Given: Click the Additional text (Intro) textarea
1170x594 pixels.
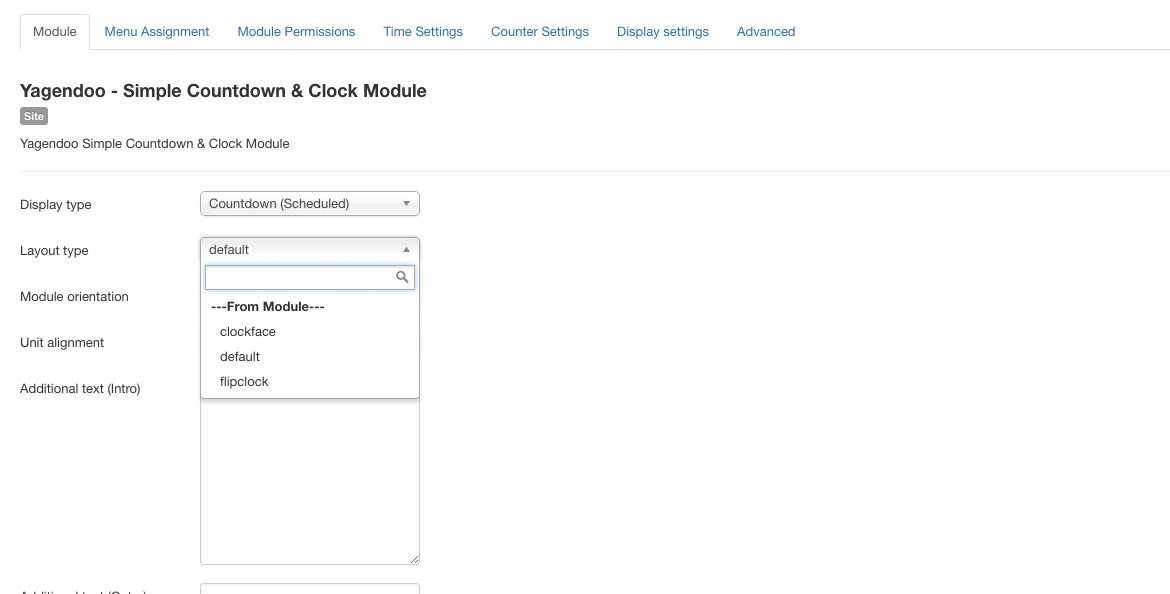Looking at the screenshot, I should (x=310, y=481).
